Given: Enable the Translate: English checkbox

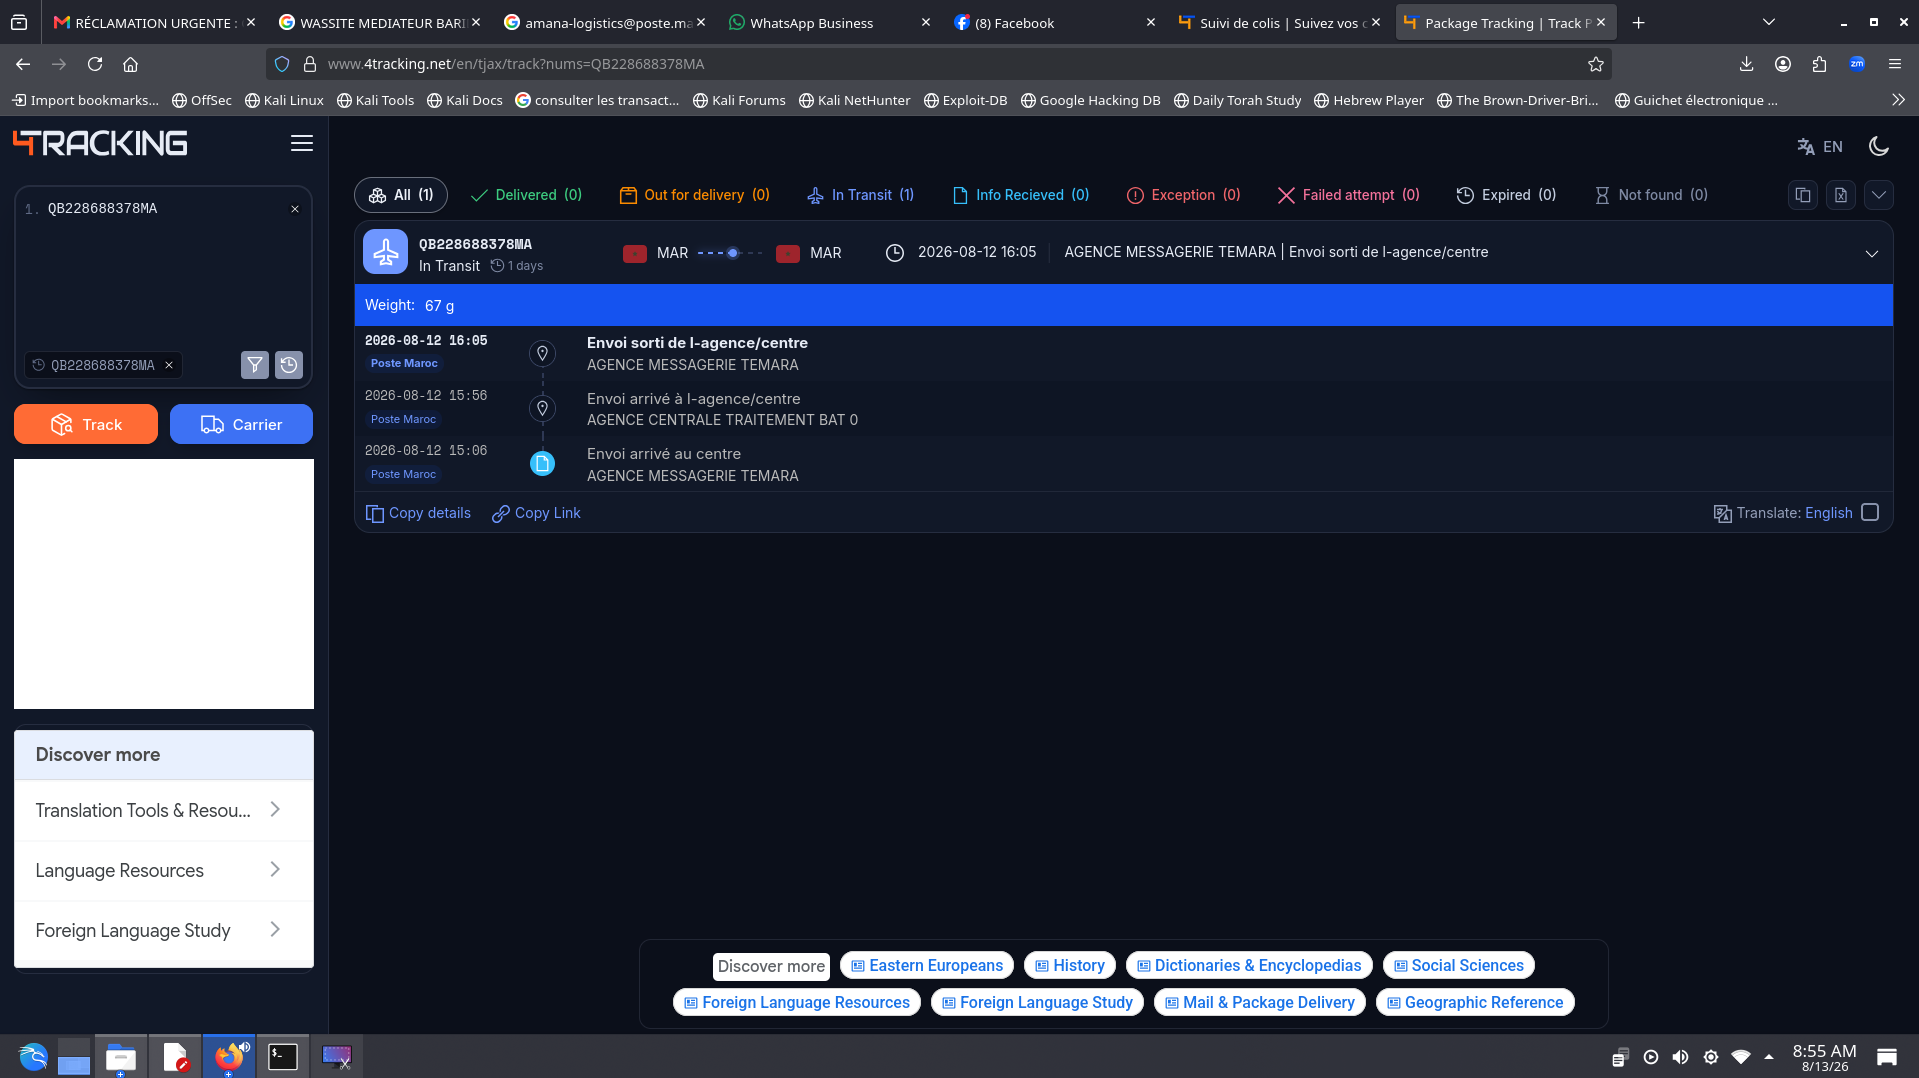Looking at the screenshot, I should [x=1870, y=512].
